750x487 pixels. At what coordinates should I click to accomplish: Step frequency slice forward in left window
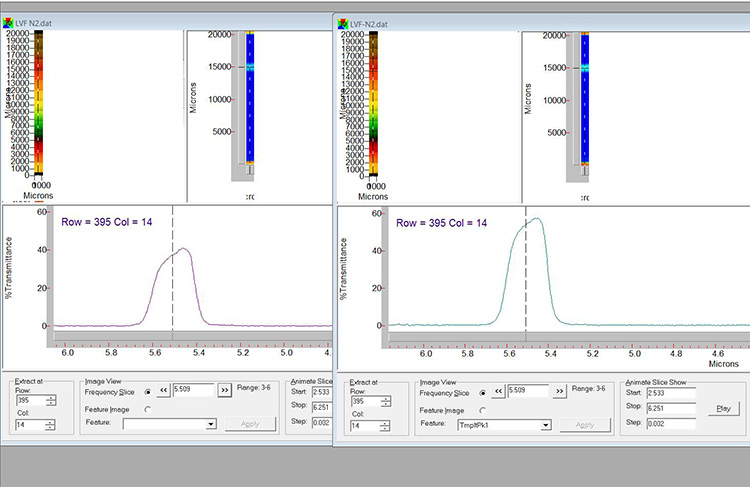click(x=224, y=391)
